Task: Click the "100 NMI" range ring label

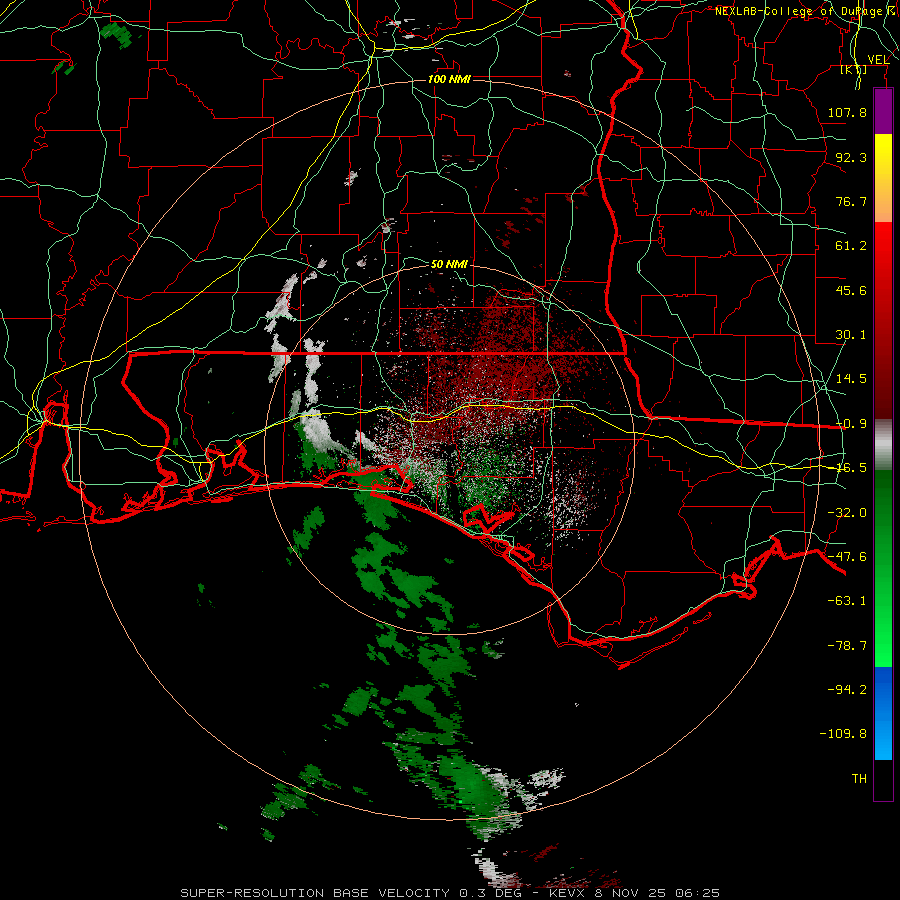Action: click(x=449, y=79)
